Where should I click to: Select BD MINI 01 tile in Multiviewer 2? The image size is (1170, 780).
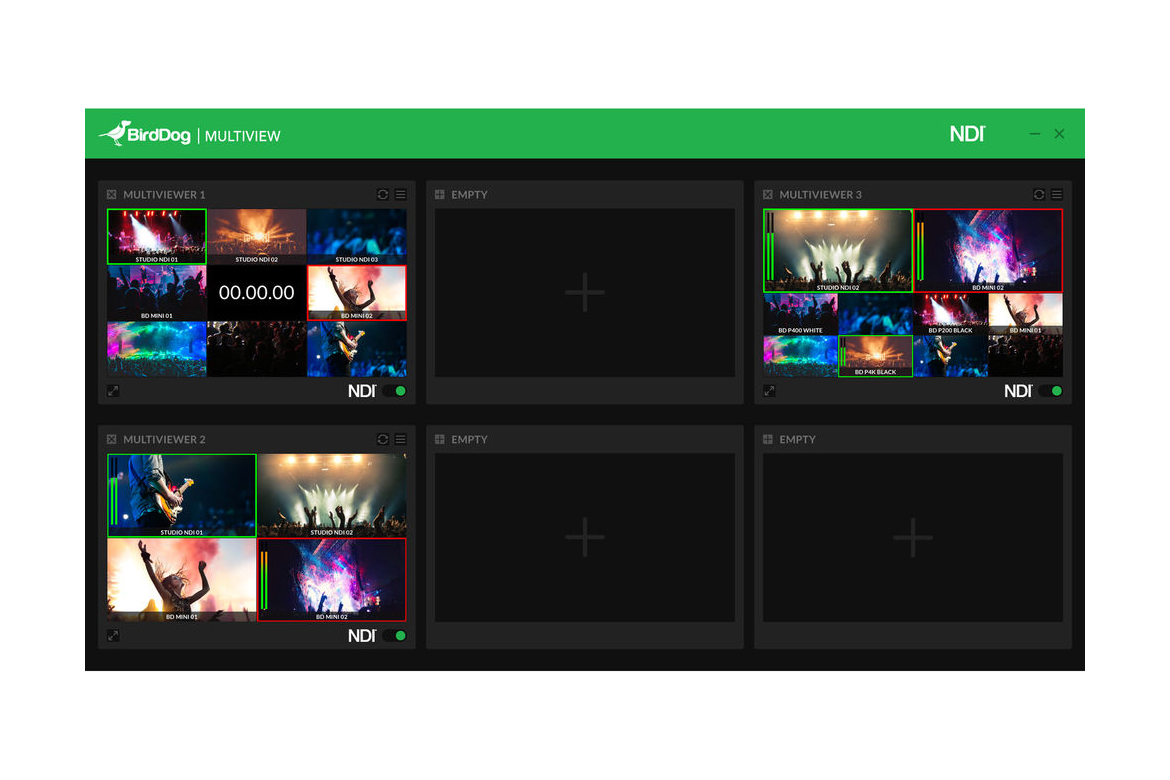coord(182,580)
